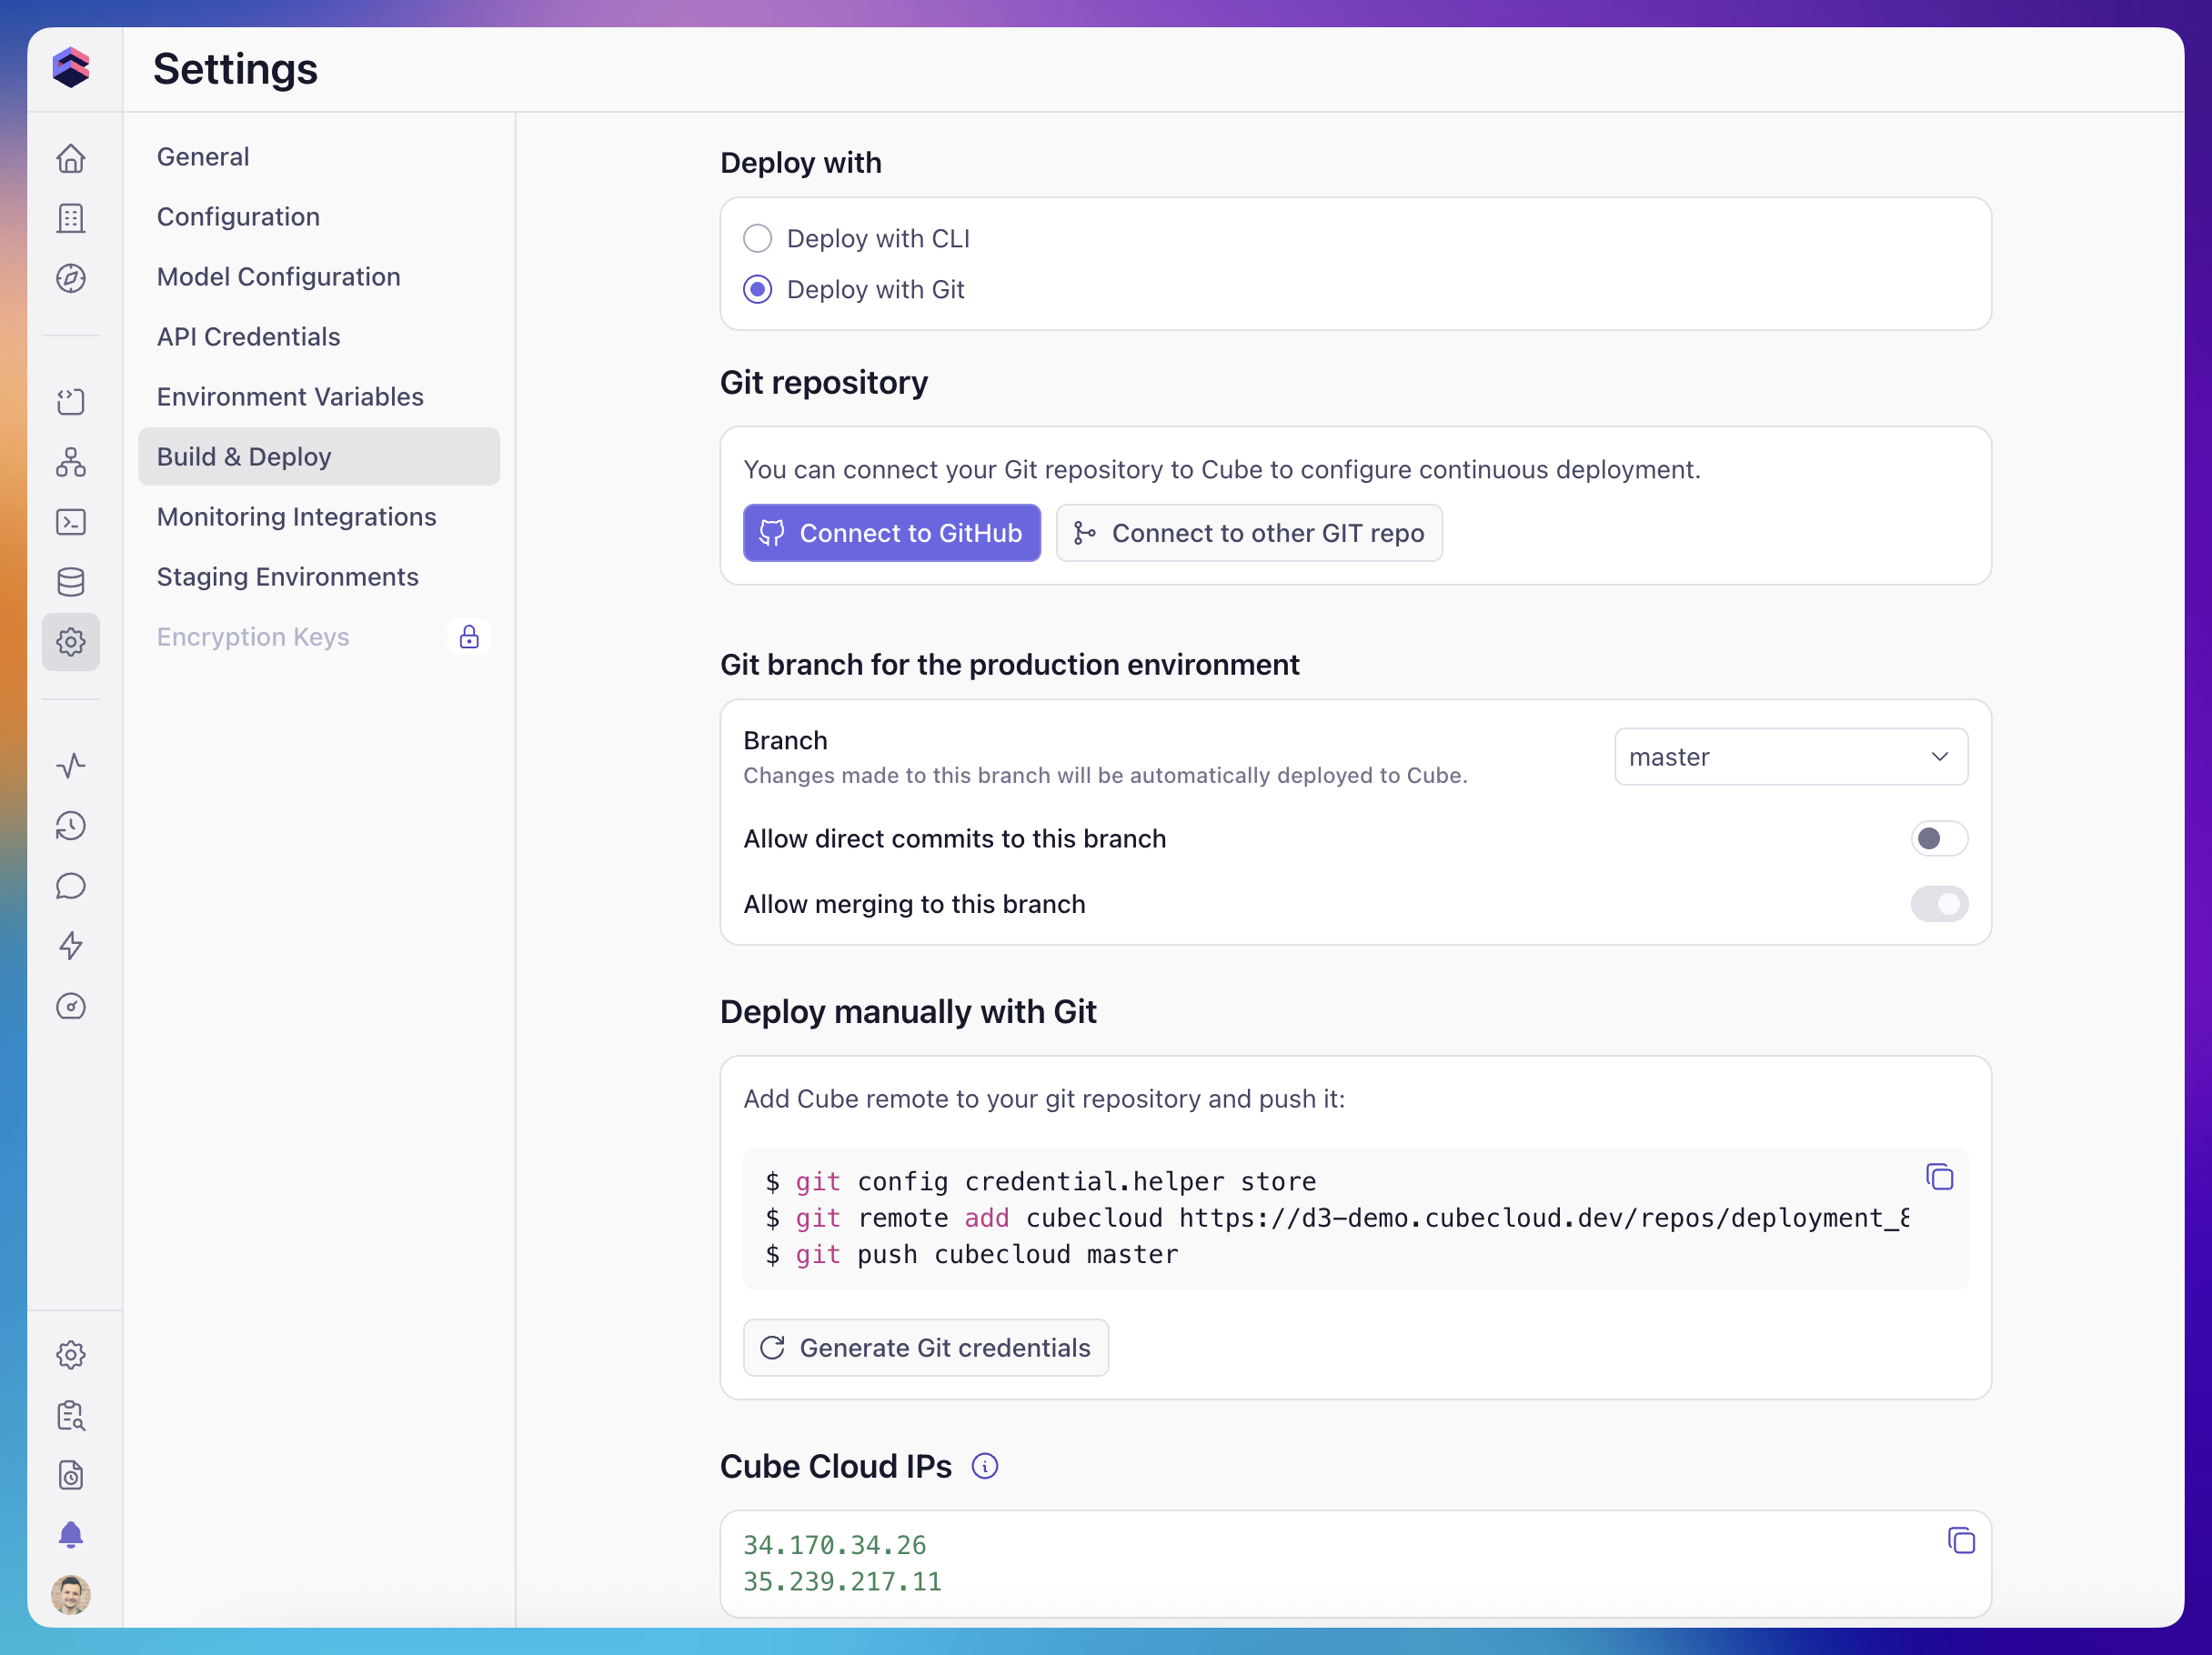Open the data graph hierarchy icon

[x=71, y=462]
